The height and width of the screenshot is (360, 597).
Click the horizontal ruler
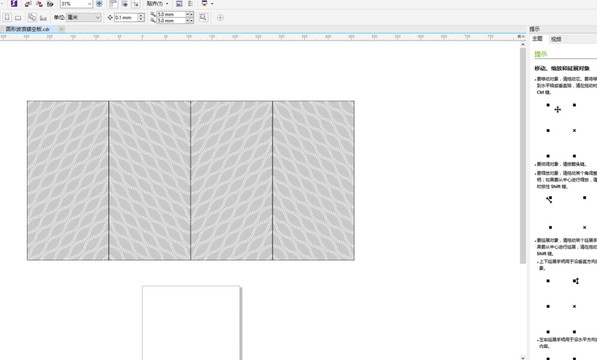(263, 37)
